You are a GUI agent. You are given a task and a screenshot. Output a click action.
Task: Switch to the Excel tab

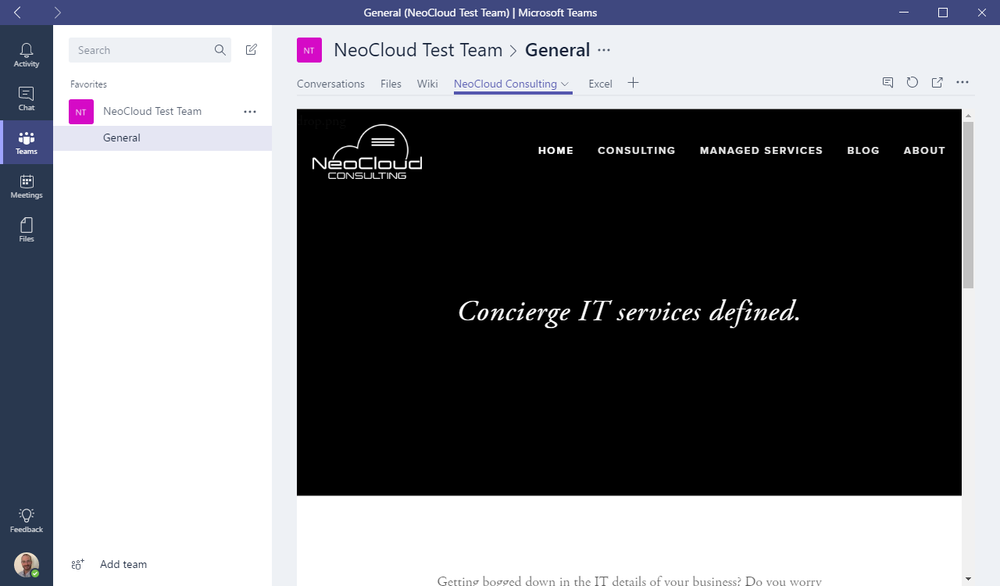click(600, 84)
